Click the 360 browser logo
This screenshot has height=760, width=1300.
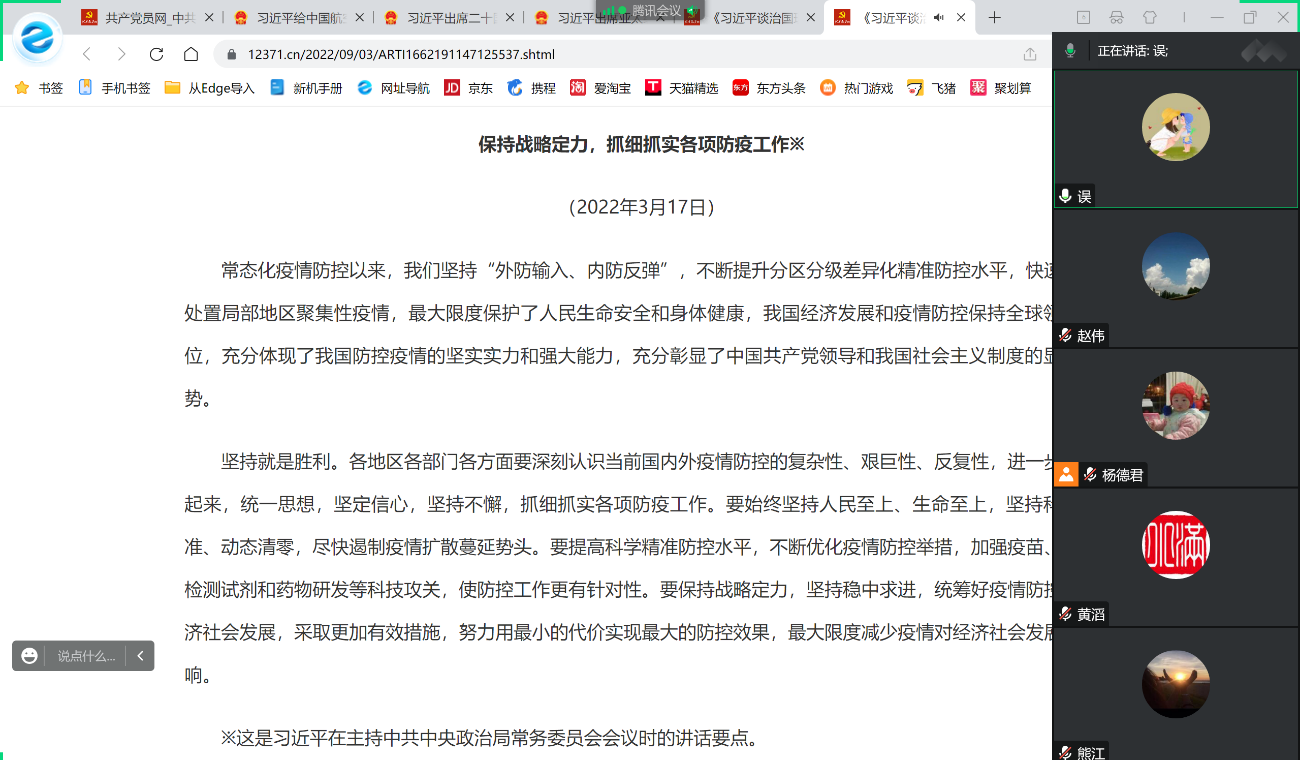(38, 38)
